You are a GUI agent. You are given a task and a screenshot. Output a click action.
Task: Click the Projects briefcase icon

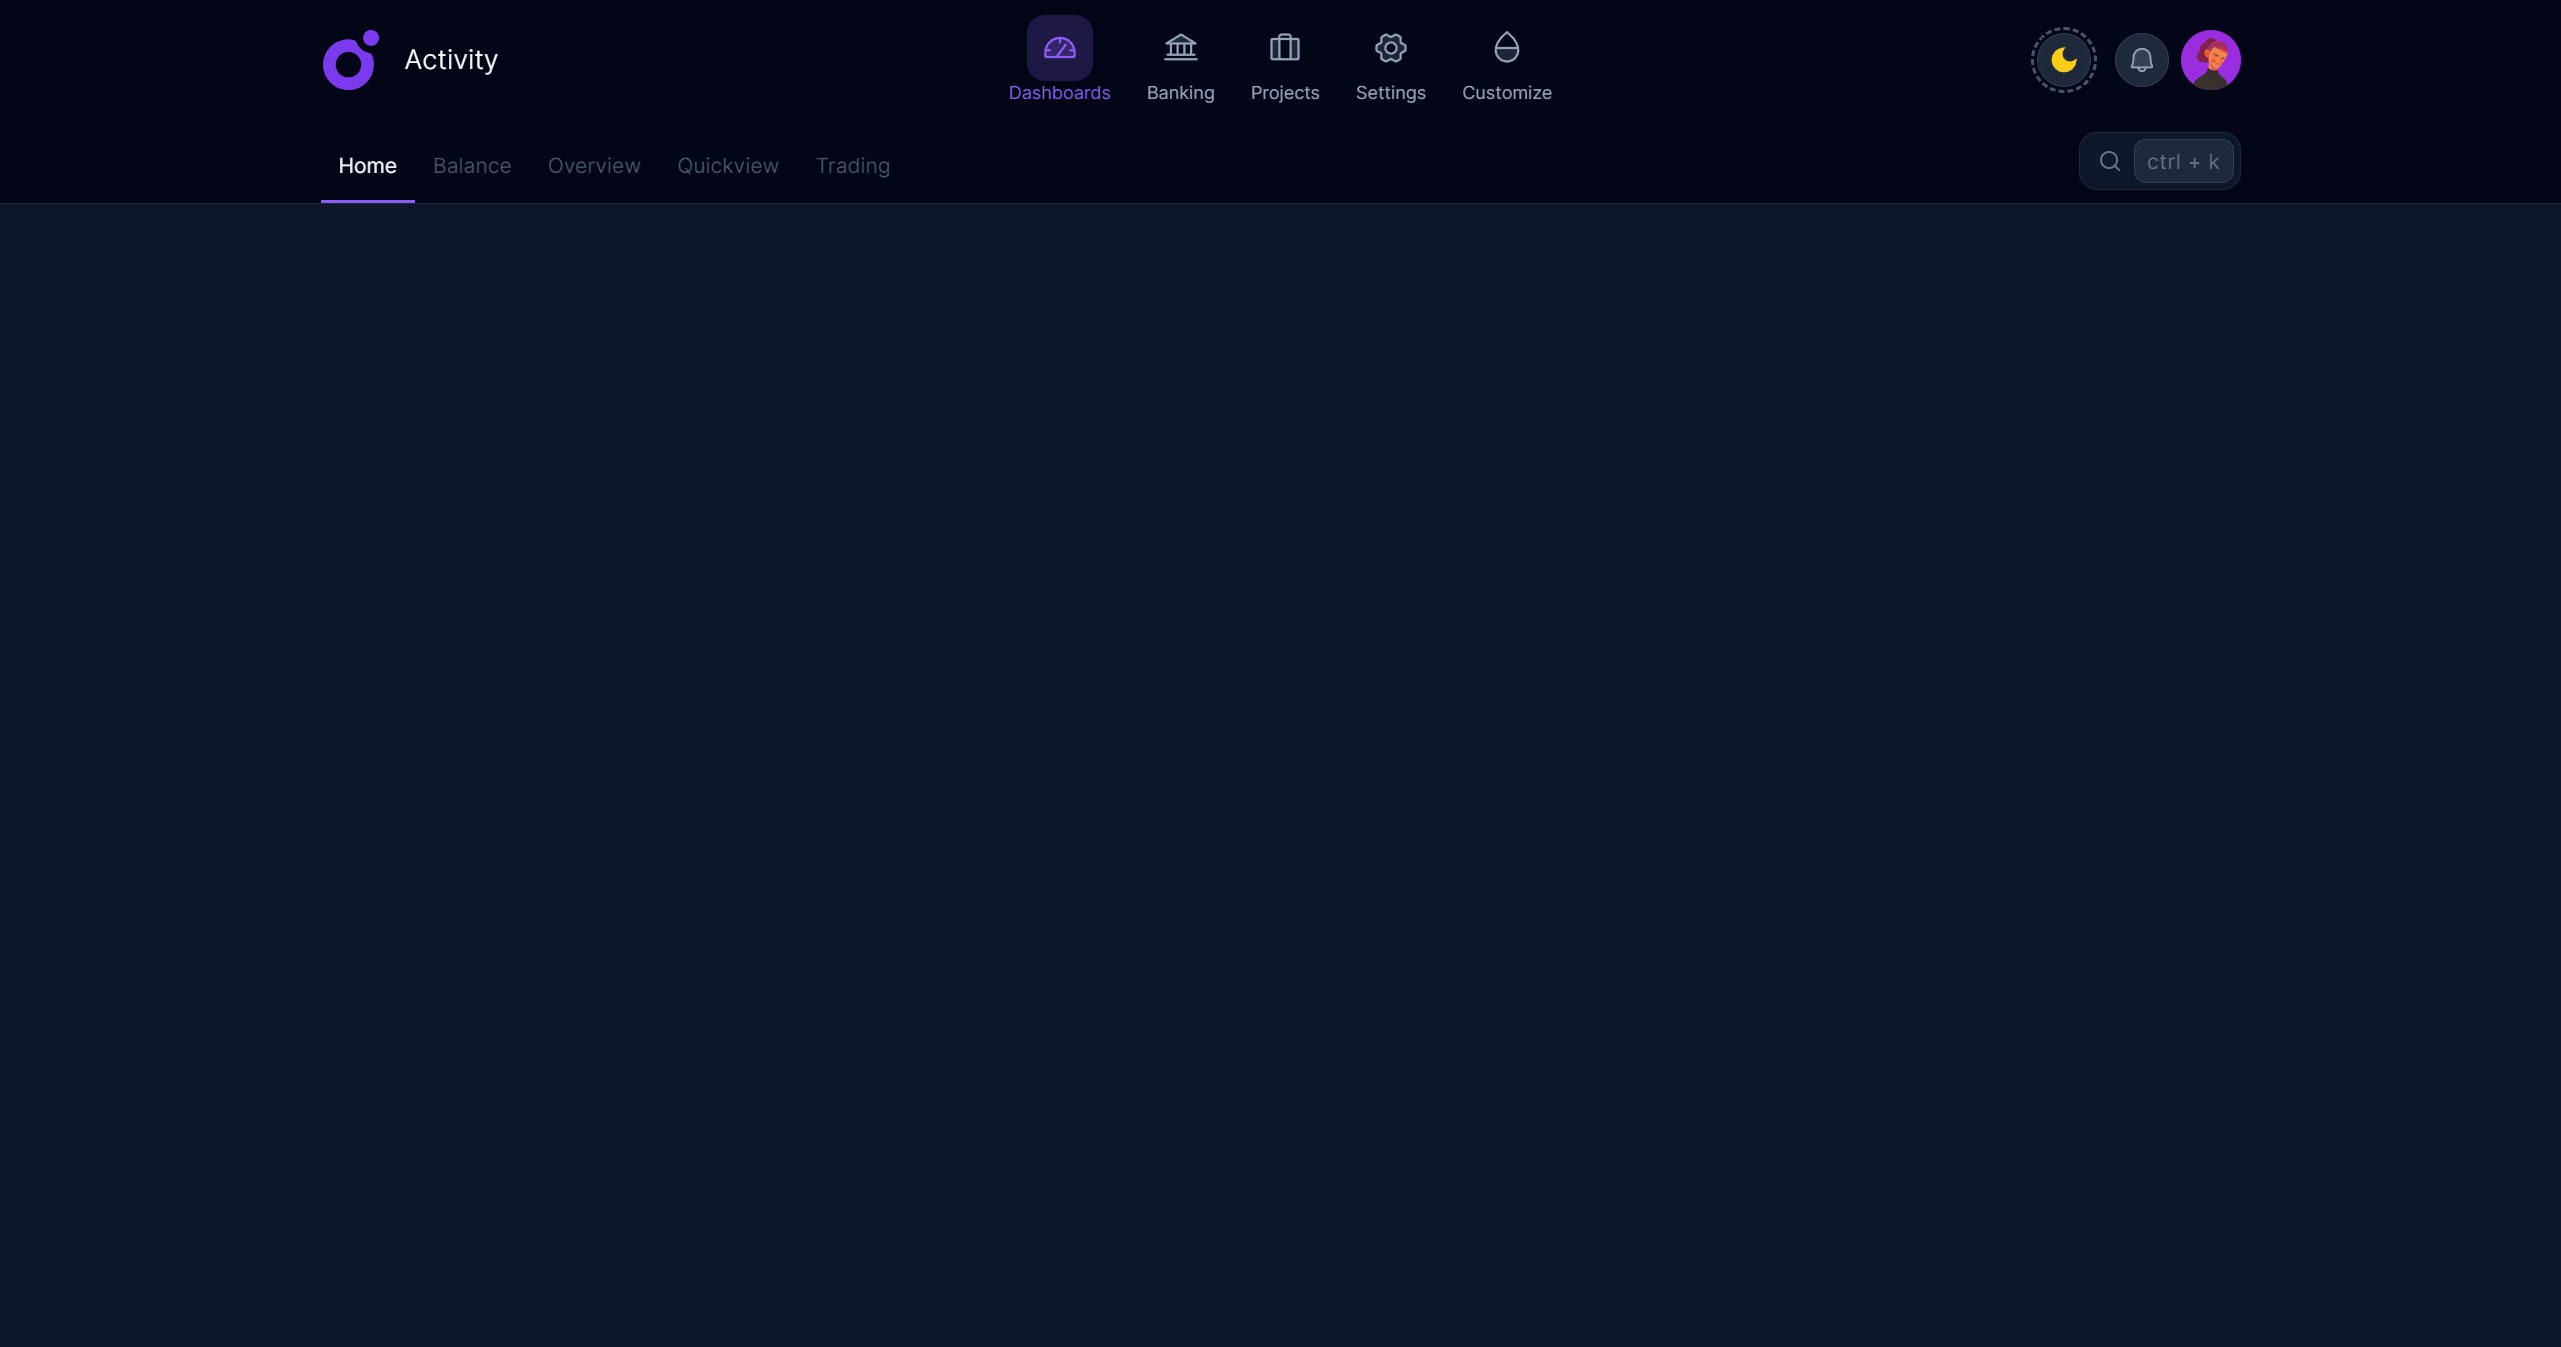coord(1284,48)
